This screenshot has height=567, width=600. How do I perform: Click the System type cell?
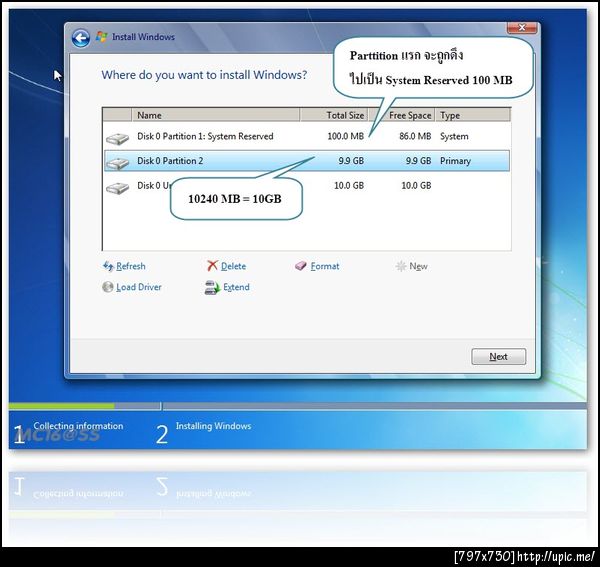454,137
